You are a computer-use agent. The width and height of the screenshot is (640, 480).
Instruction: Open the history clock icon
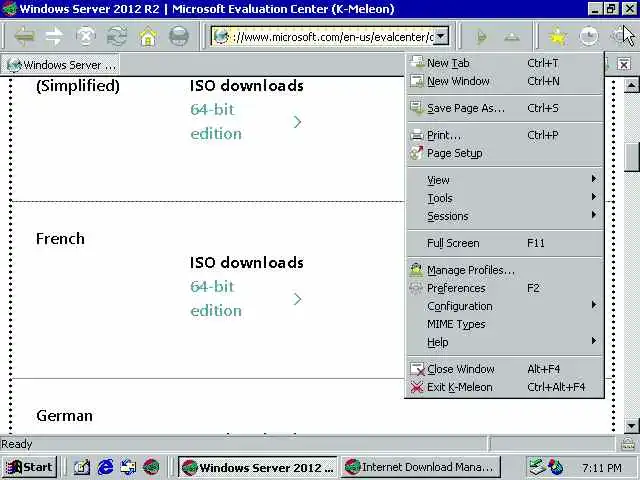(589, 37)
